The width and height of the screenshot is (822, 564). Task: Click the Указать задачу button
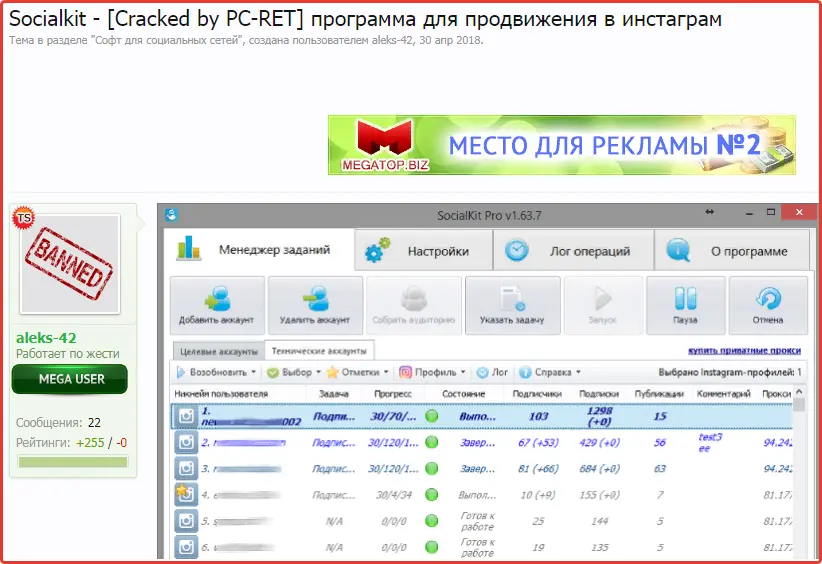coord(512,306)
